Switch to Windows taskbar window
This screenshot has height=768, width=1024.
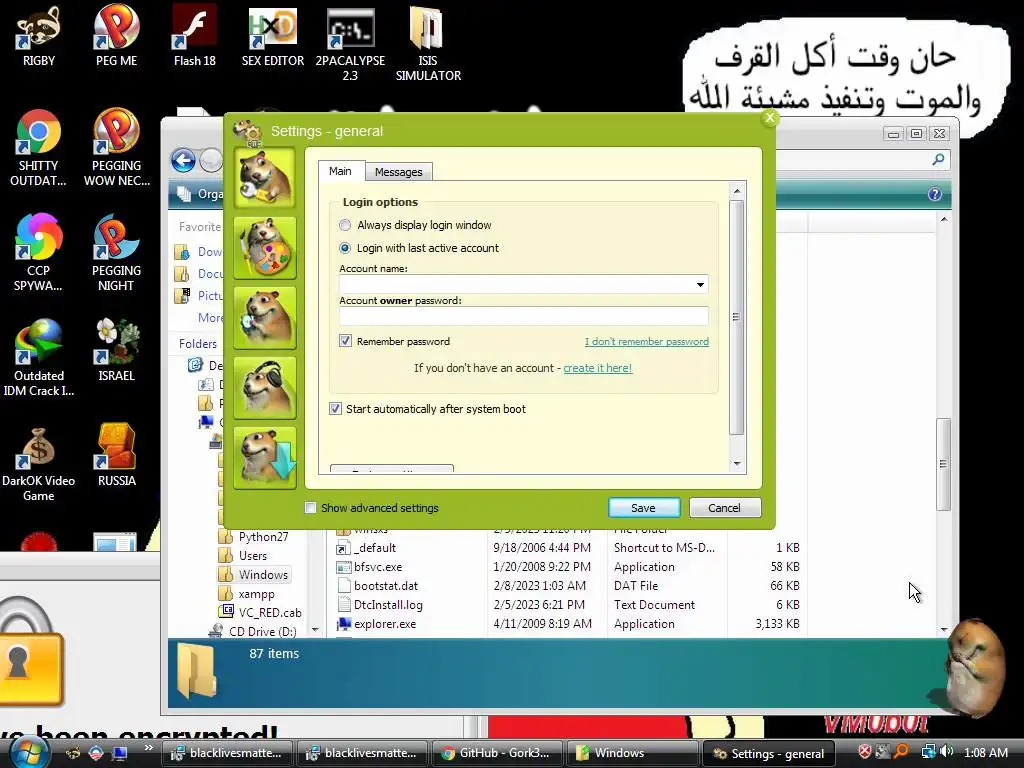(x=632, y=753)
